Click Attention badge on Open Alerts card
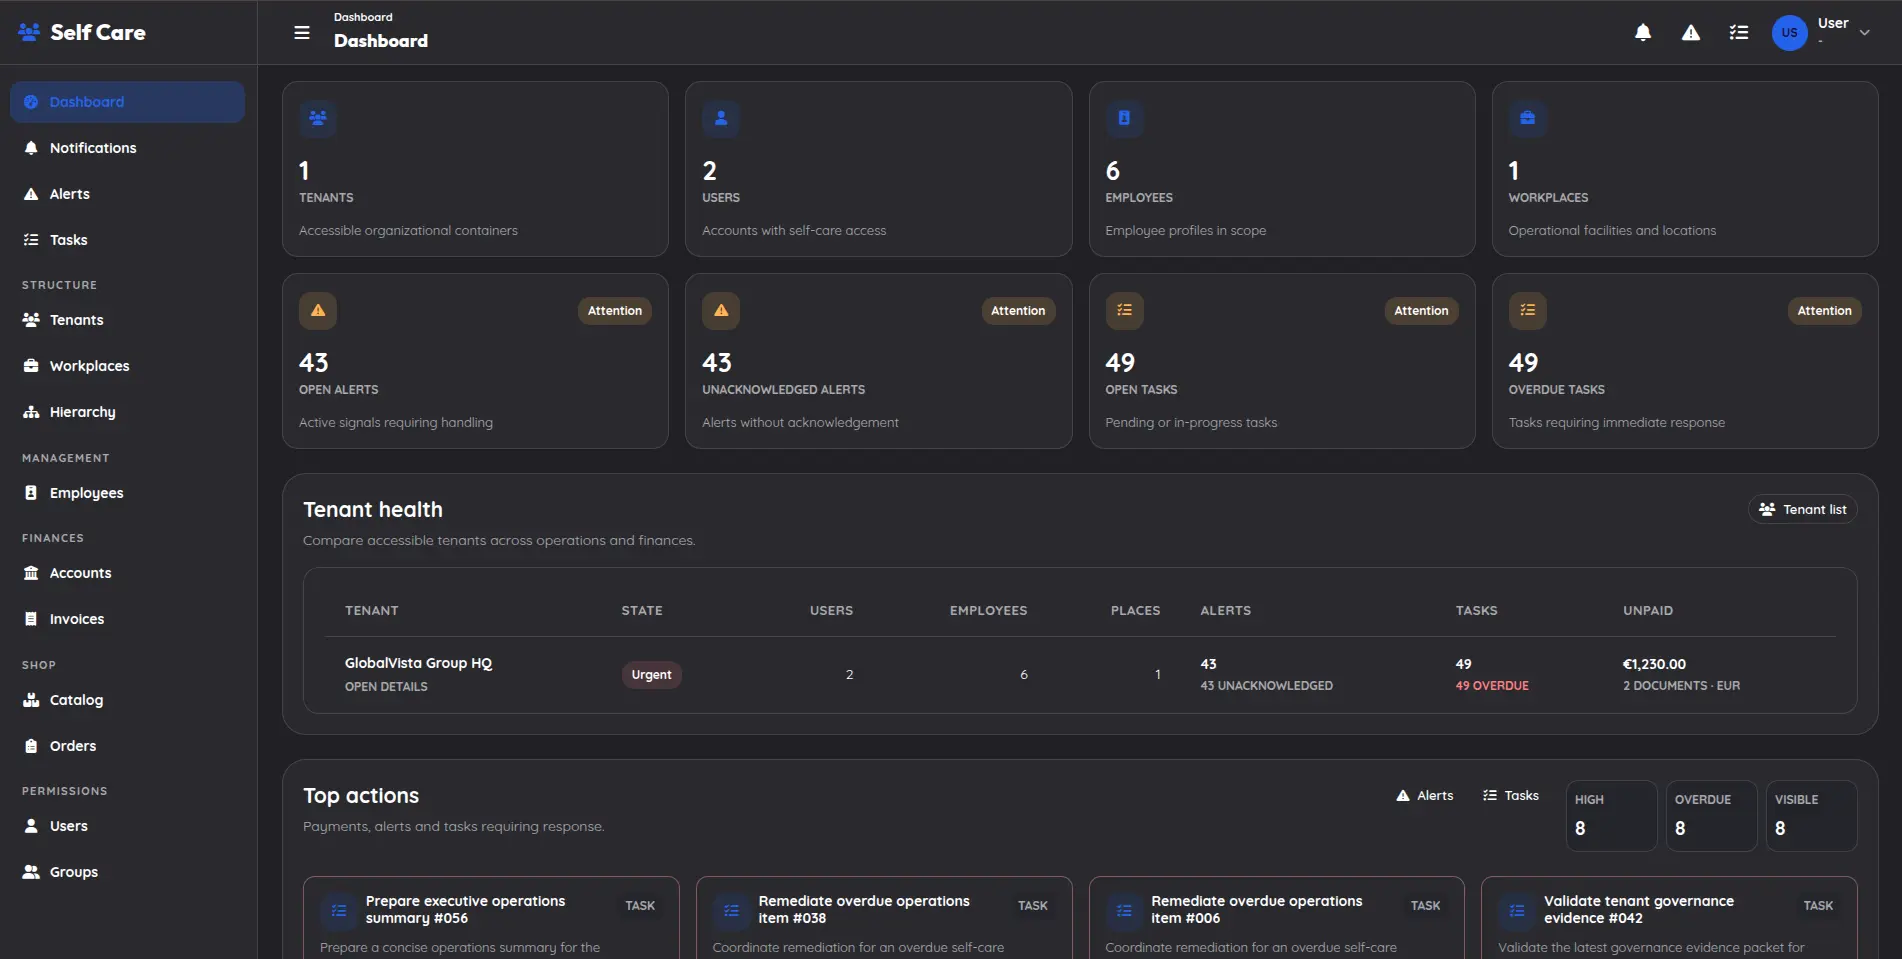Screen dimensions: 1902x959 pos(615,311)
